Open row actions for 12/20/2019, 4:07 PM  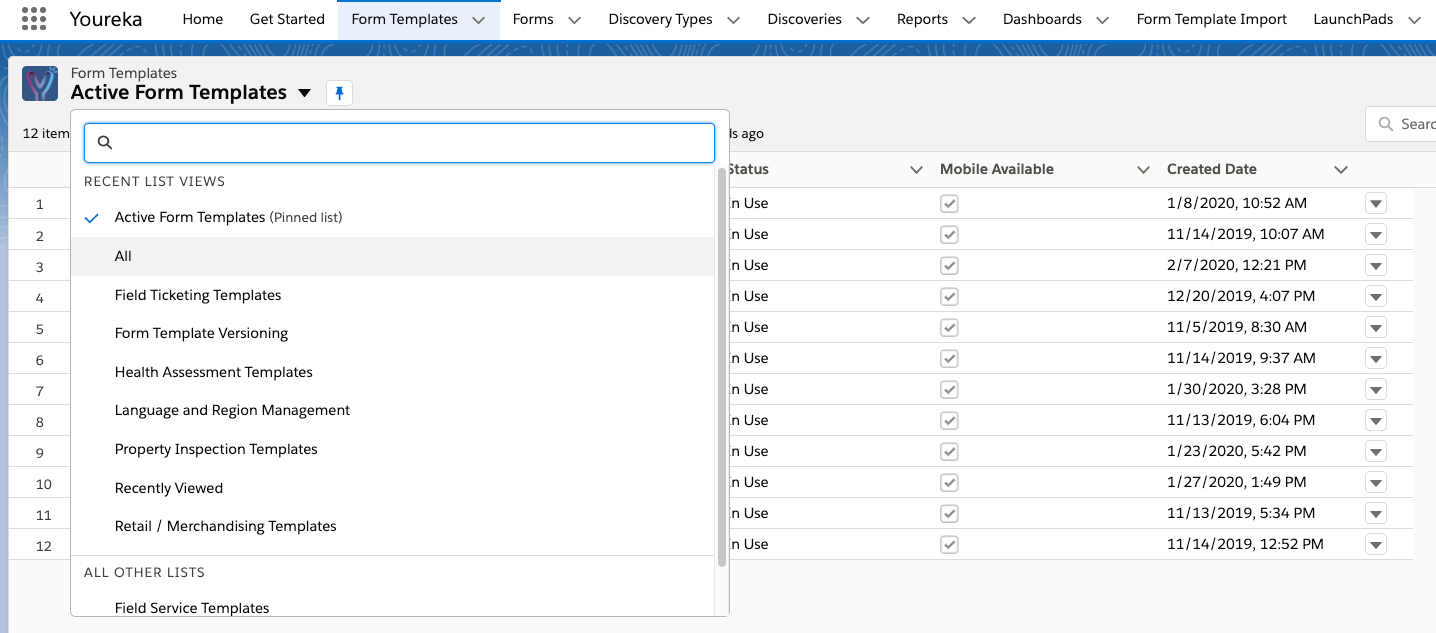pyautogui.click(x=1376, y=296)
